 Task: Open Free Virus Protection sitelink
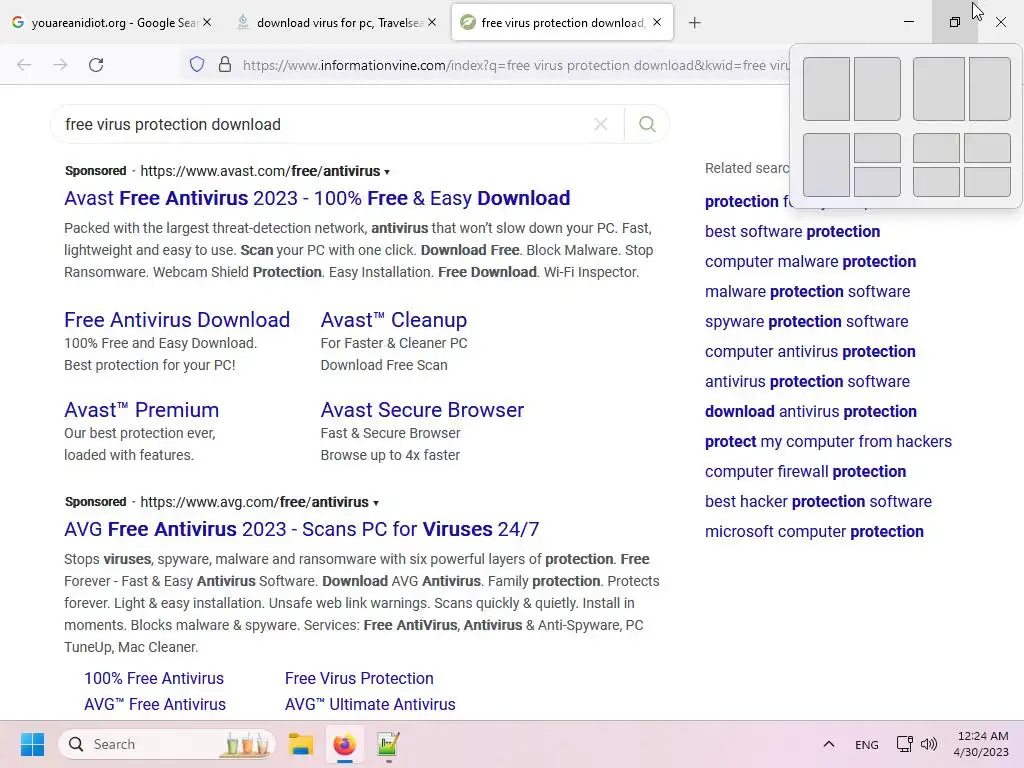359,679
